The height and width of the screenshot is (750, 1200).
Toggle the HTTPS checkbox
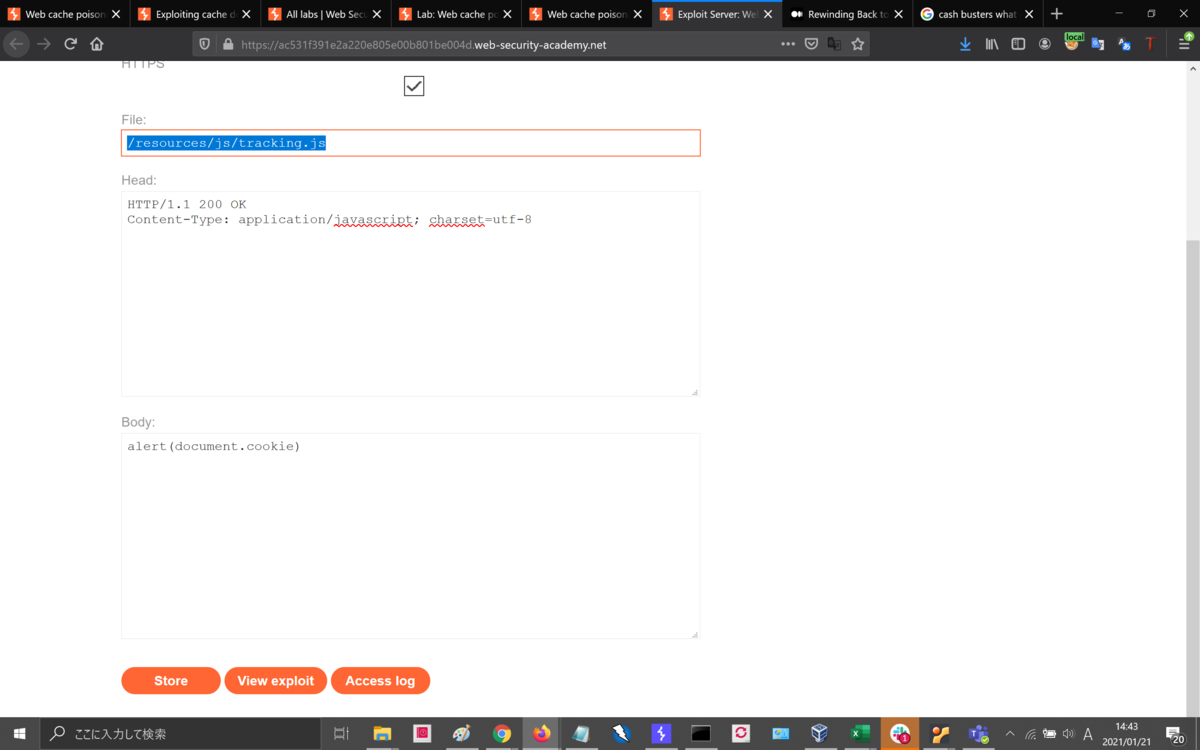pyautogui.click(x=414, y=86)
